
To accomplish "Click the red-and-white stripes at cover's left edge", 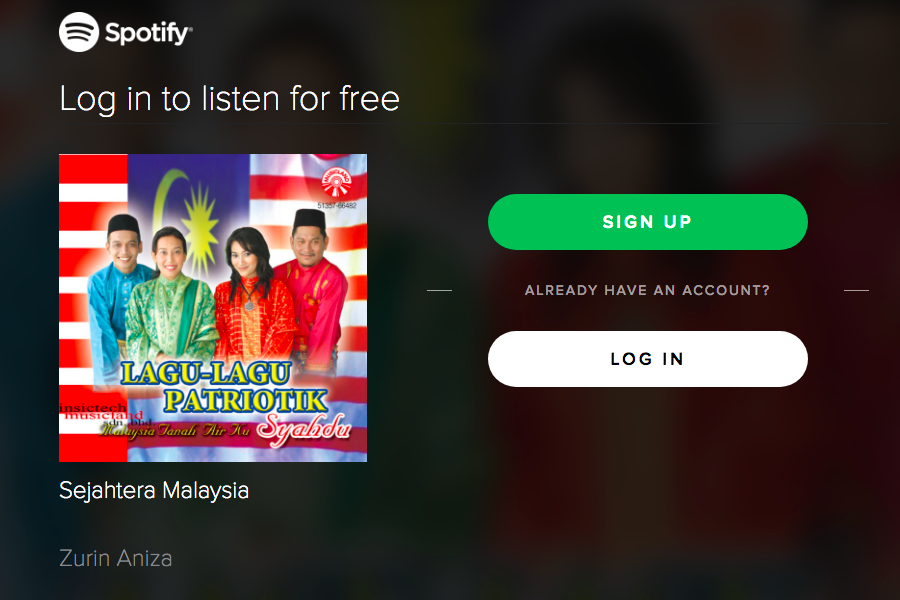I will coord(93,308).
